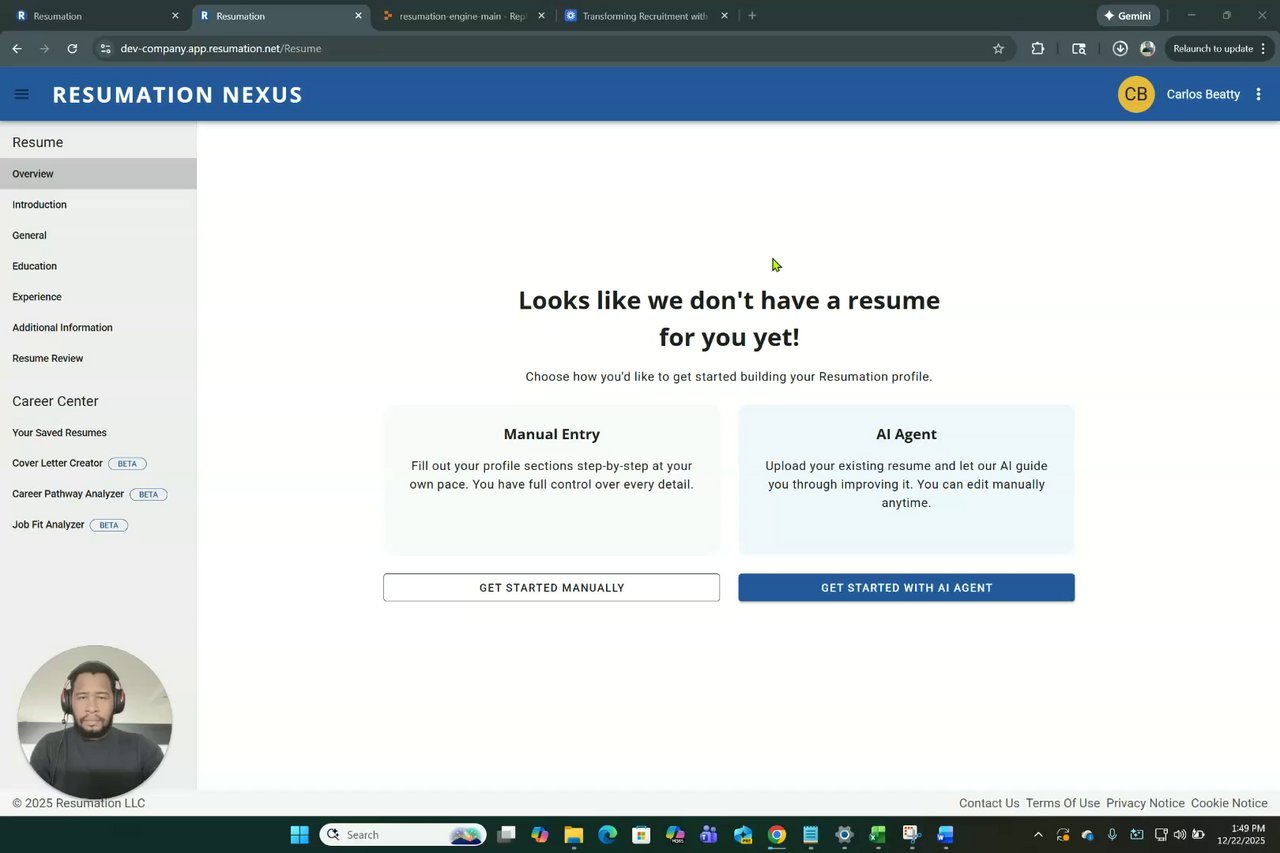Open Your Saved Resumes
Screen dimensions: 1280x853
98,433
